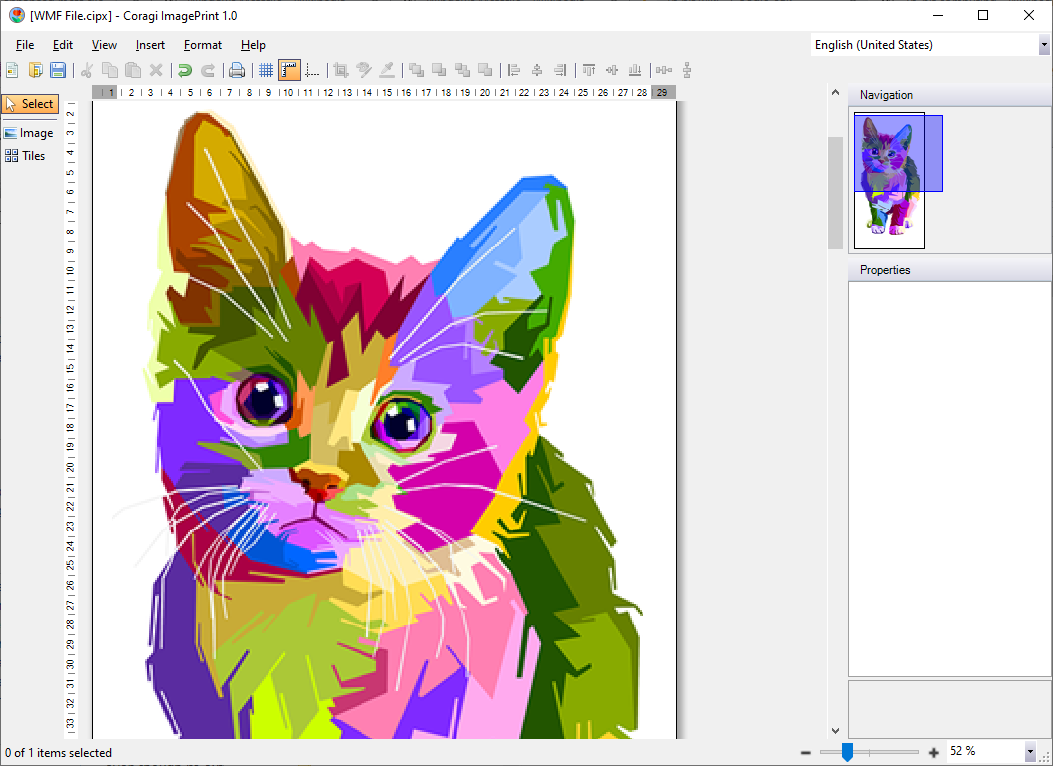
Task: Open the View menu
Action: pos(104,45)
